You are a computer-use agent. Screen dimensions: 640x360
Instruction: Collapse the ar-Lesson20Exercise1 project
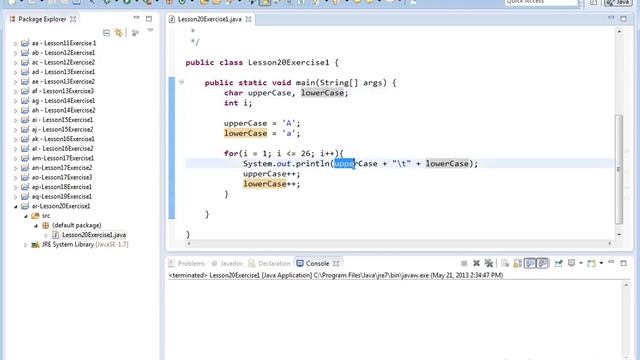pos(16,207)
